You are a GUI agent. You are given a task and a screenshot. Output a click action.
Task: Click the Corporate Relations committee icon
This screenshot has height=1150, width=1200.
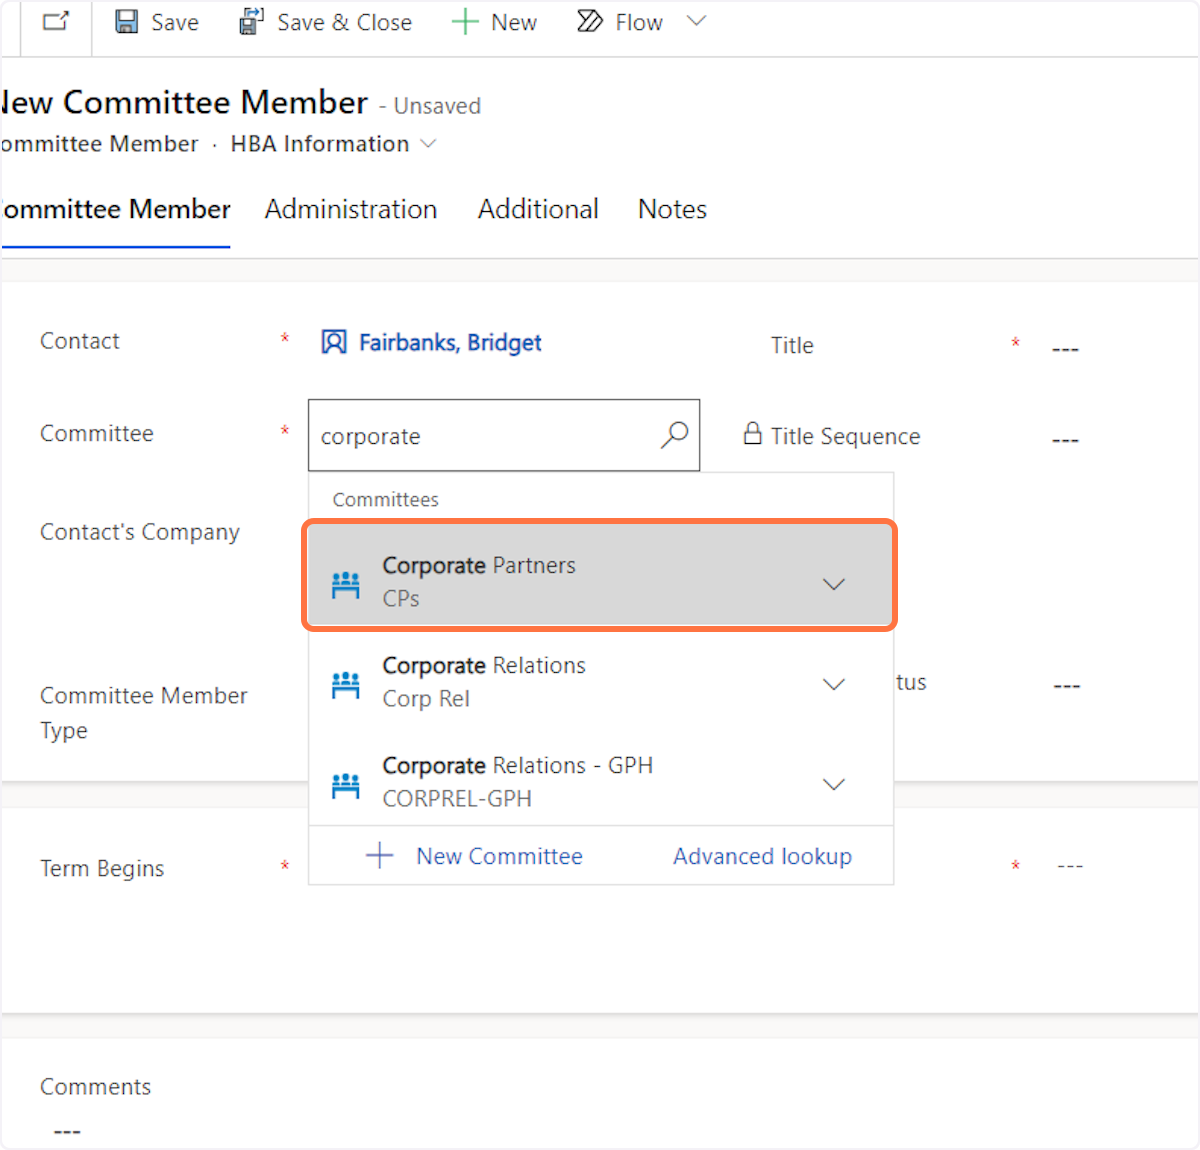click(346, 685)
